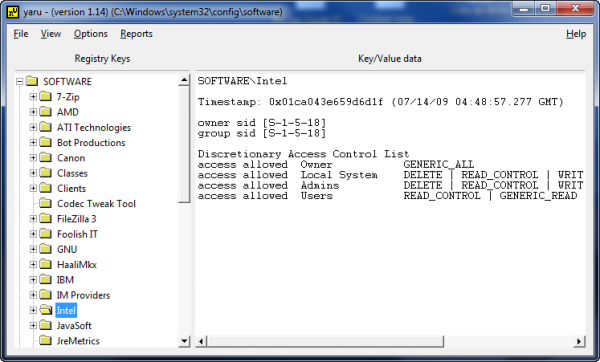Click the Classes folder icon
Image resolution: width=600 pixels, height=362 pixels.
46,173
